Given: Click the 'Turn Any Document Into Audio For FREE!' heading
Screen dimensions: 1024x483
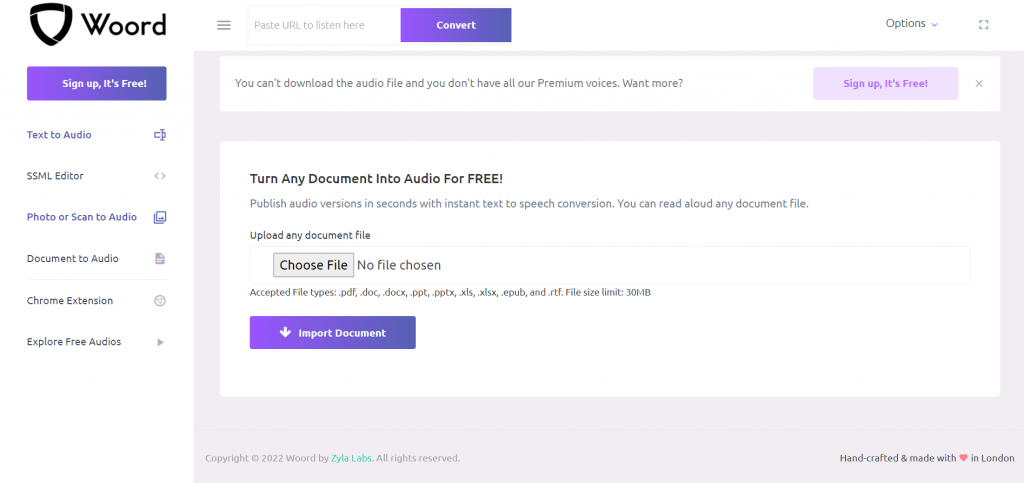Looking at the screenshot, I should pos(376,179).
